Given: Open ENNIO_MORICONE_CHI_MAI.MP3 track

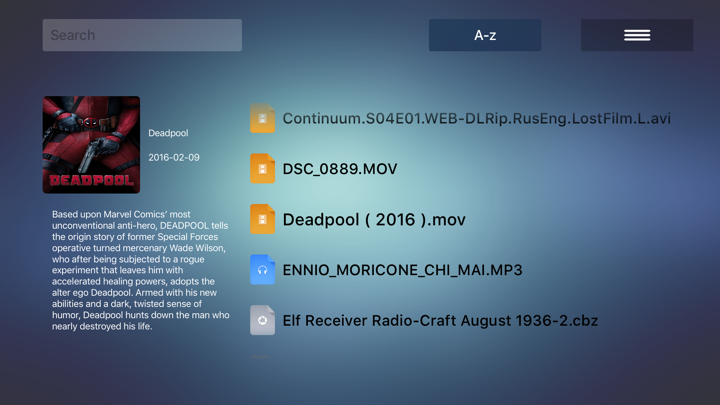Looking at the screenshot, I should pos(402,270).
